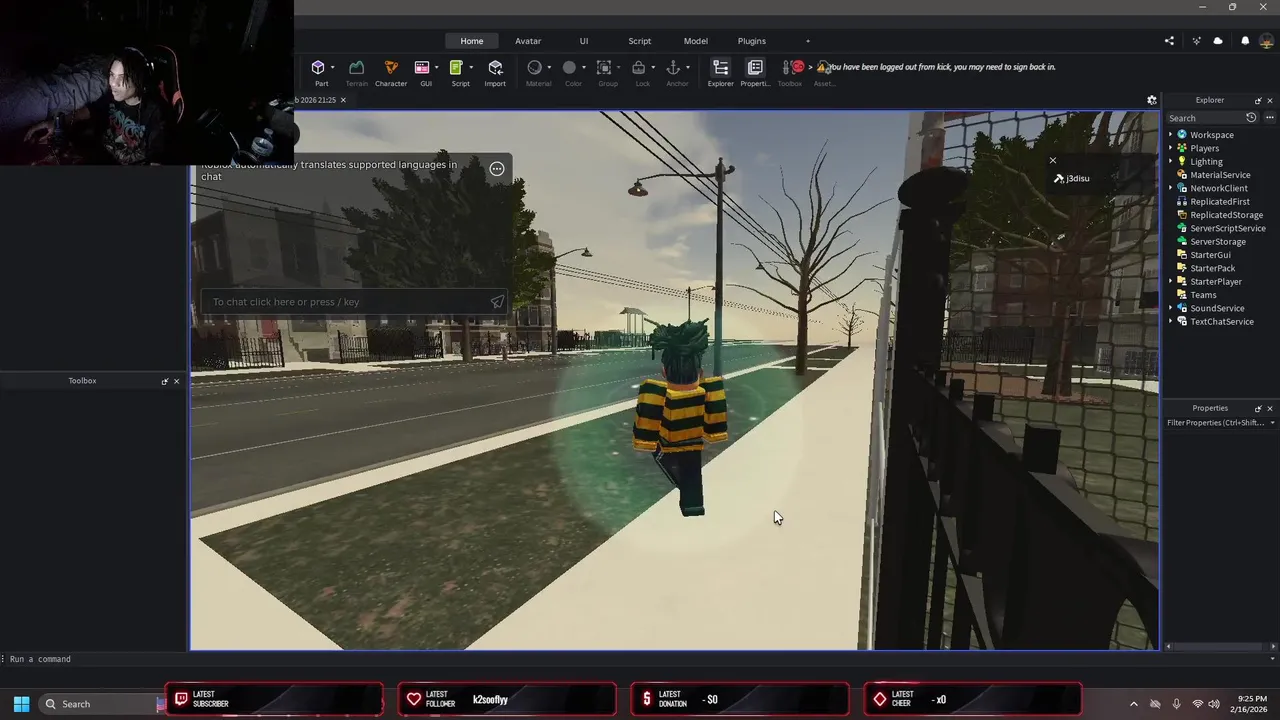Select StarterGui in Explorer
This screenshot has height=720, width=1280.
[x=1210, y=255]
